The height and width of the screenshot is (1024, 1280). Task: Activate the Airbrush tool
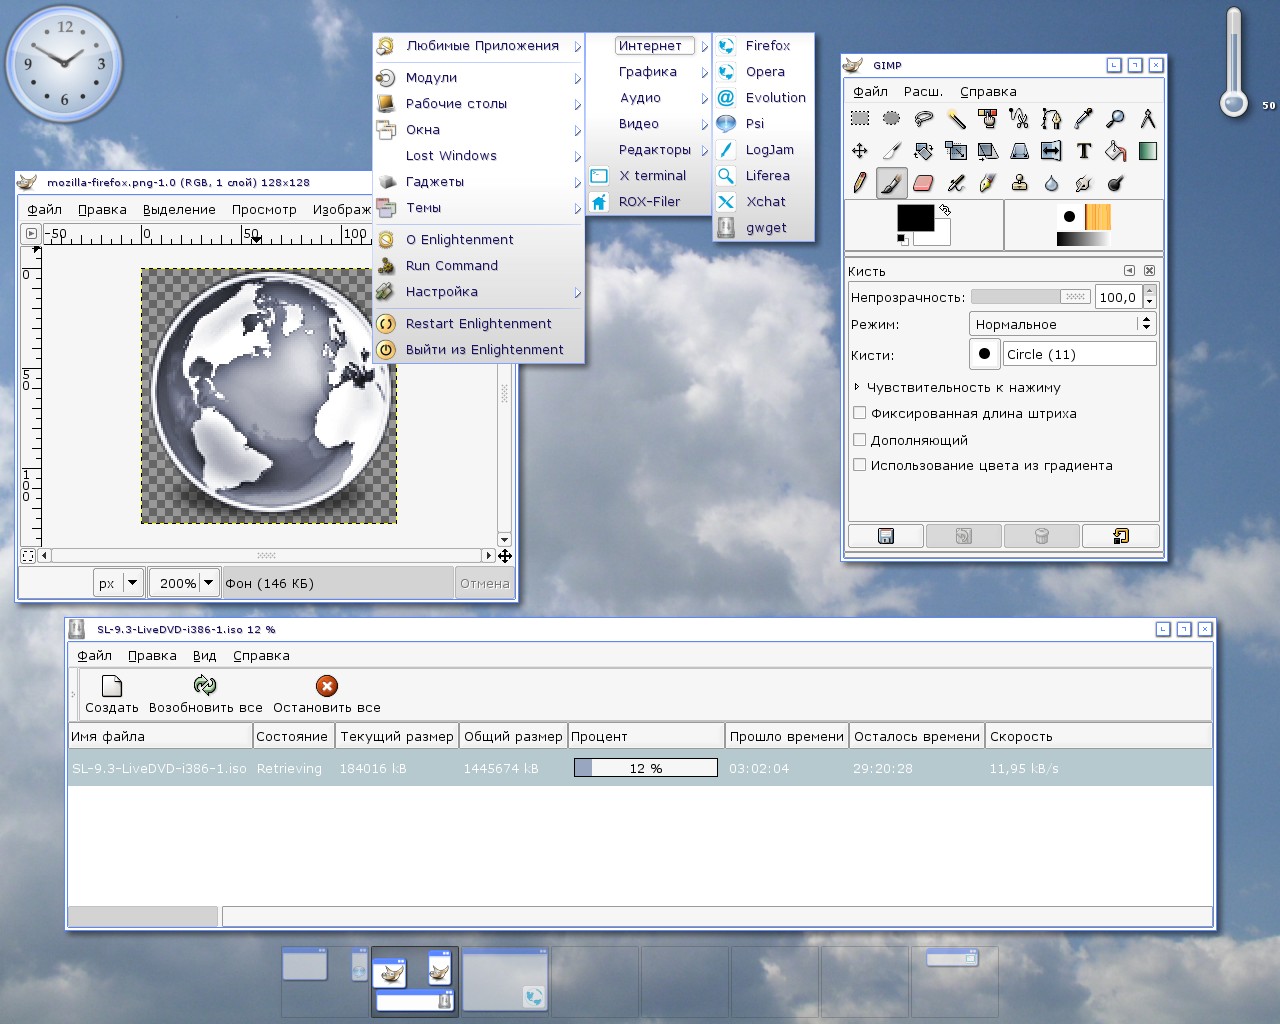(x=956, y=183)
